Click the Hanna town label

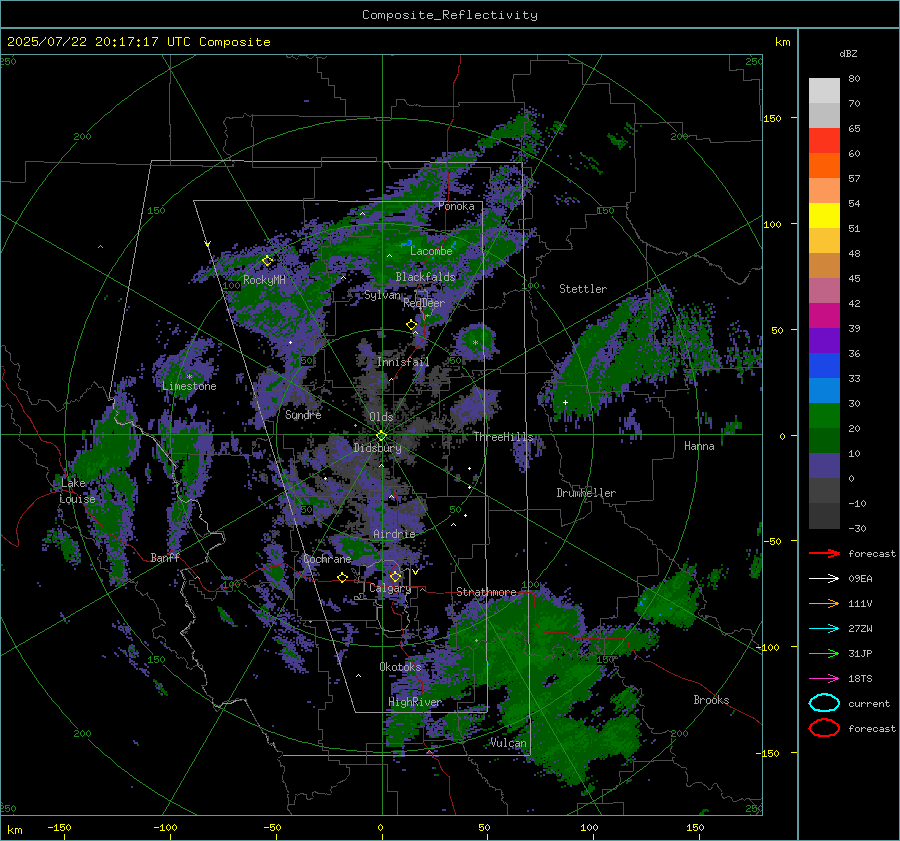tap(699, 446)
